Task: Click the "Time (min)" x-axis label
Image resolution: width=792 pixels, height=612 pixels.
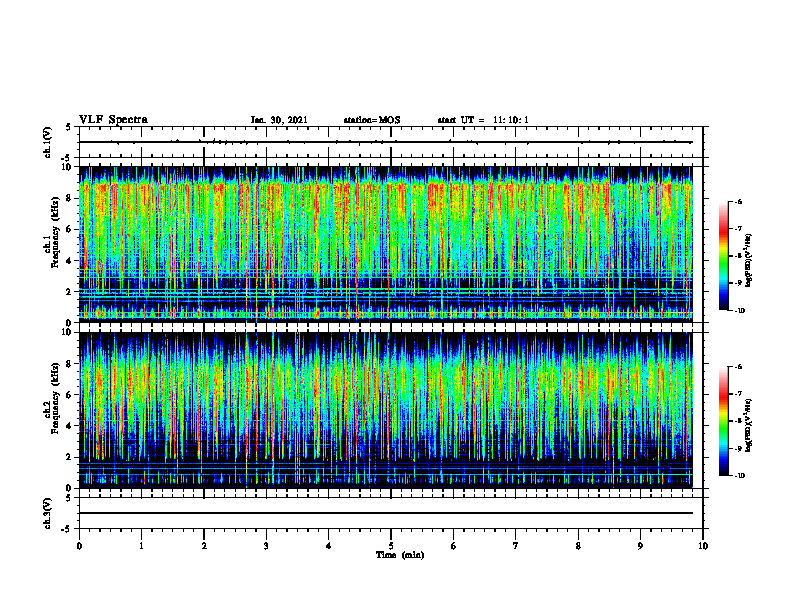Action: (400, 555)
